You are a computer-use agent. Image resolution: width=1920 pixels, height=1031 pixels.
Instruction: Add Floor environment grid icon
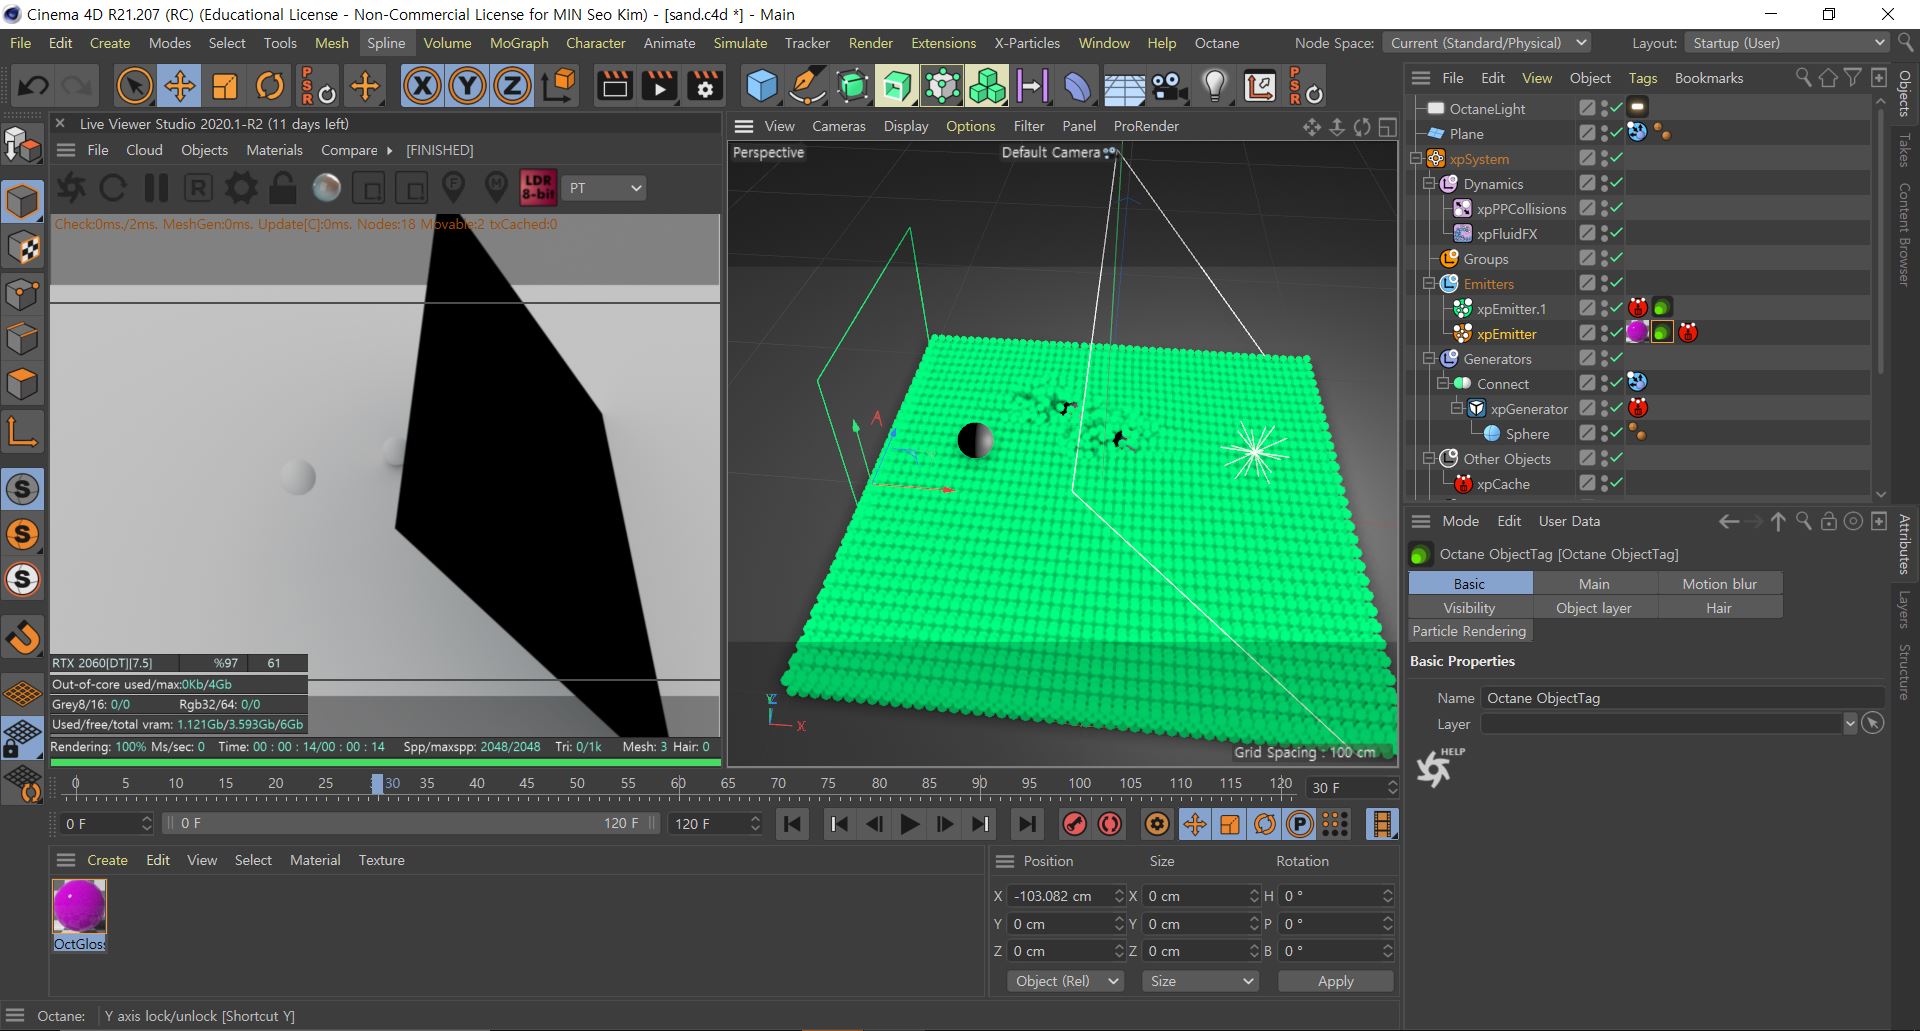[x=1124, y=86]
